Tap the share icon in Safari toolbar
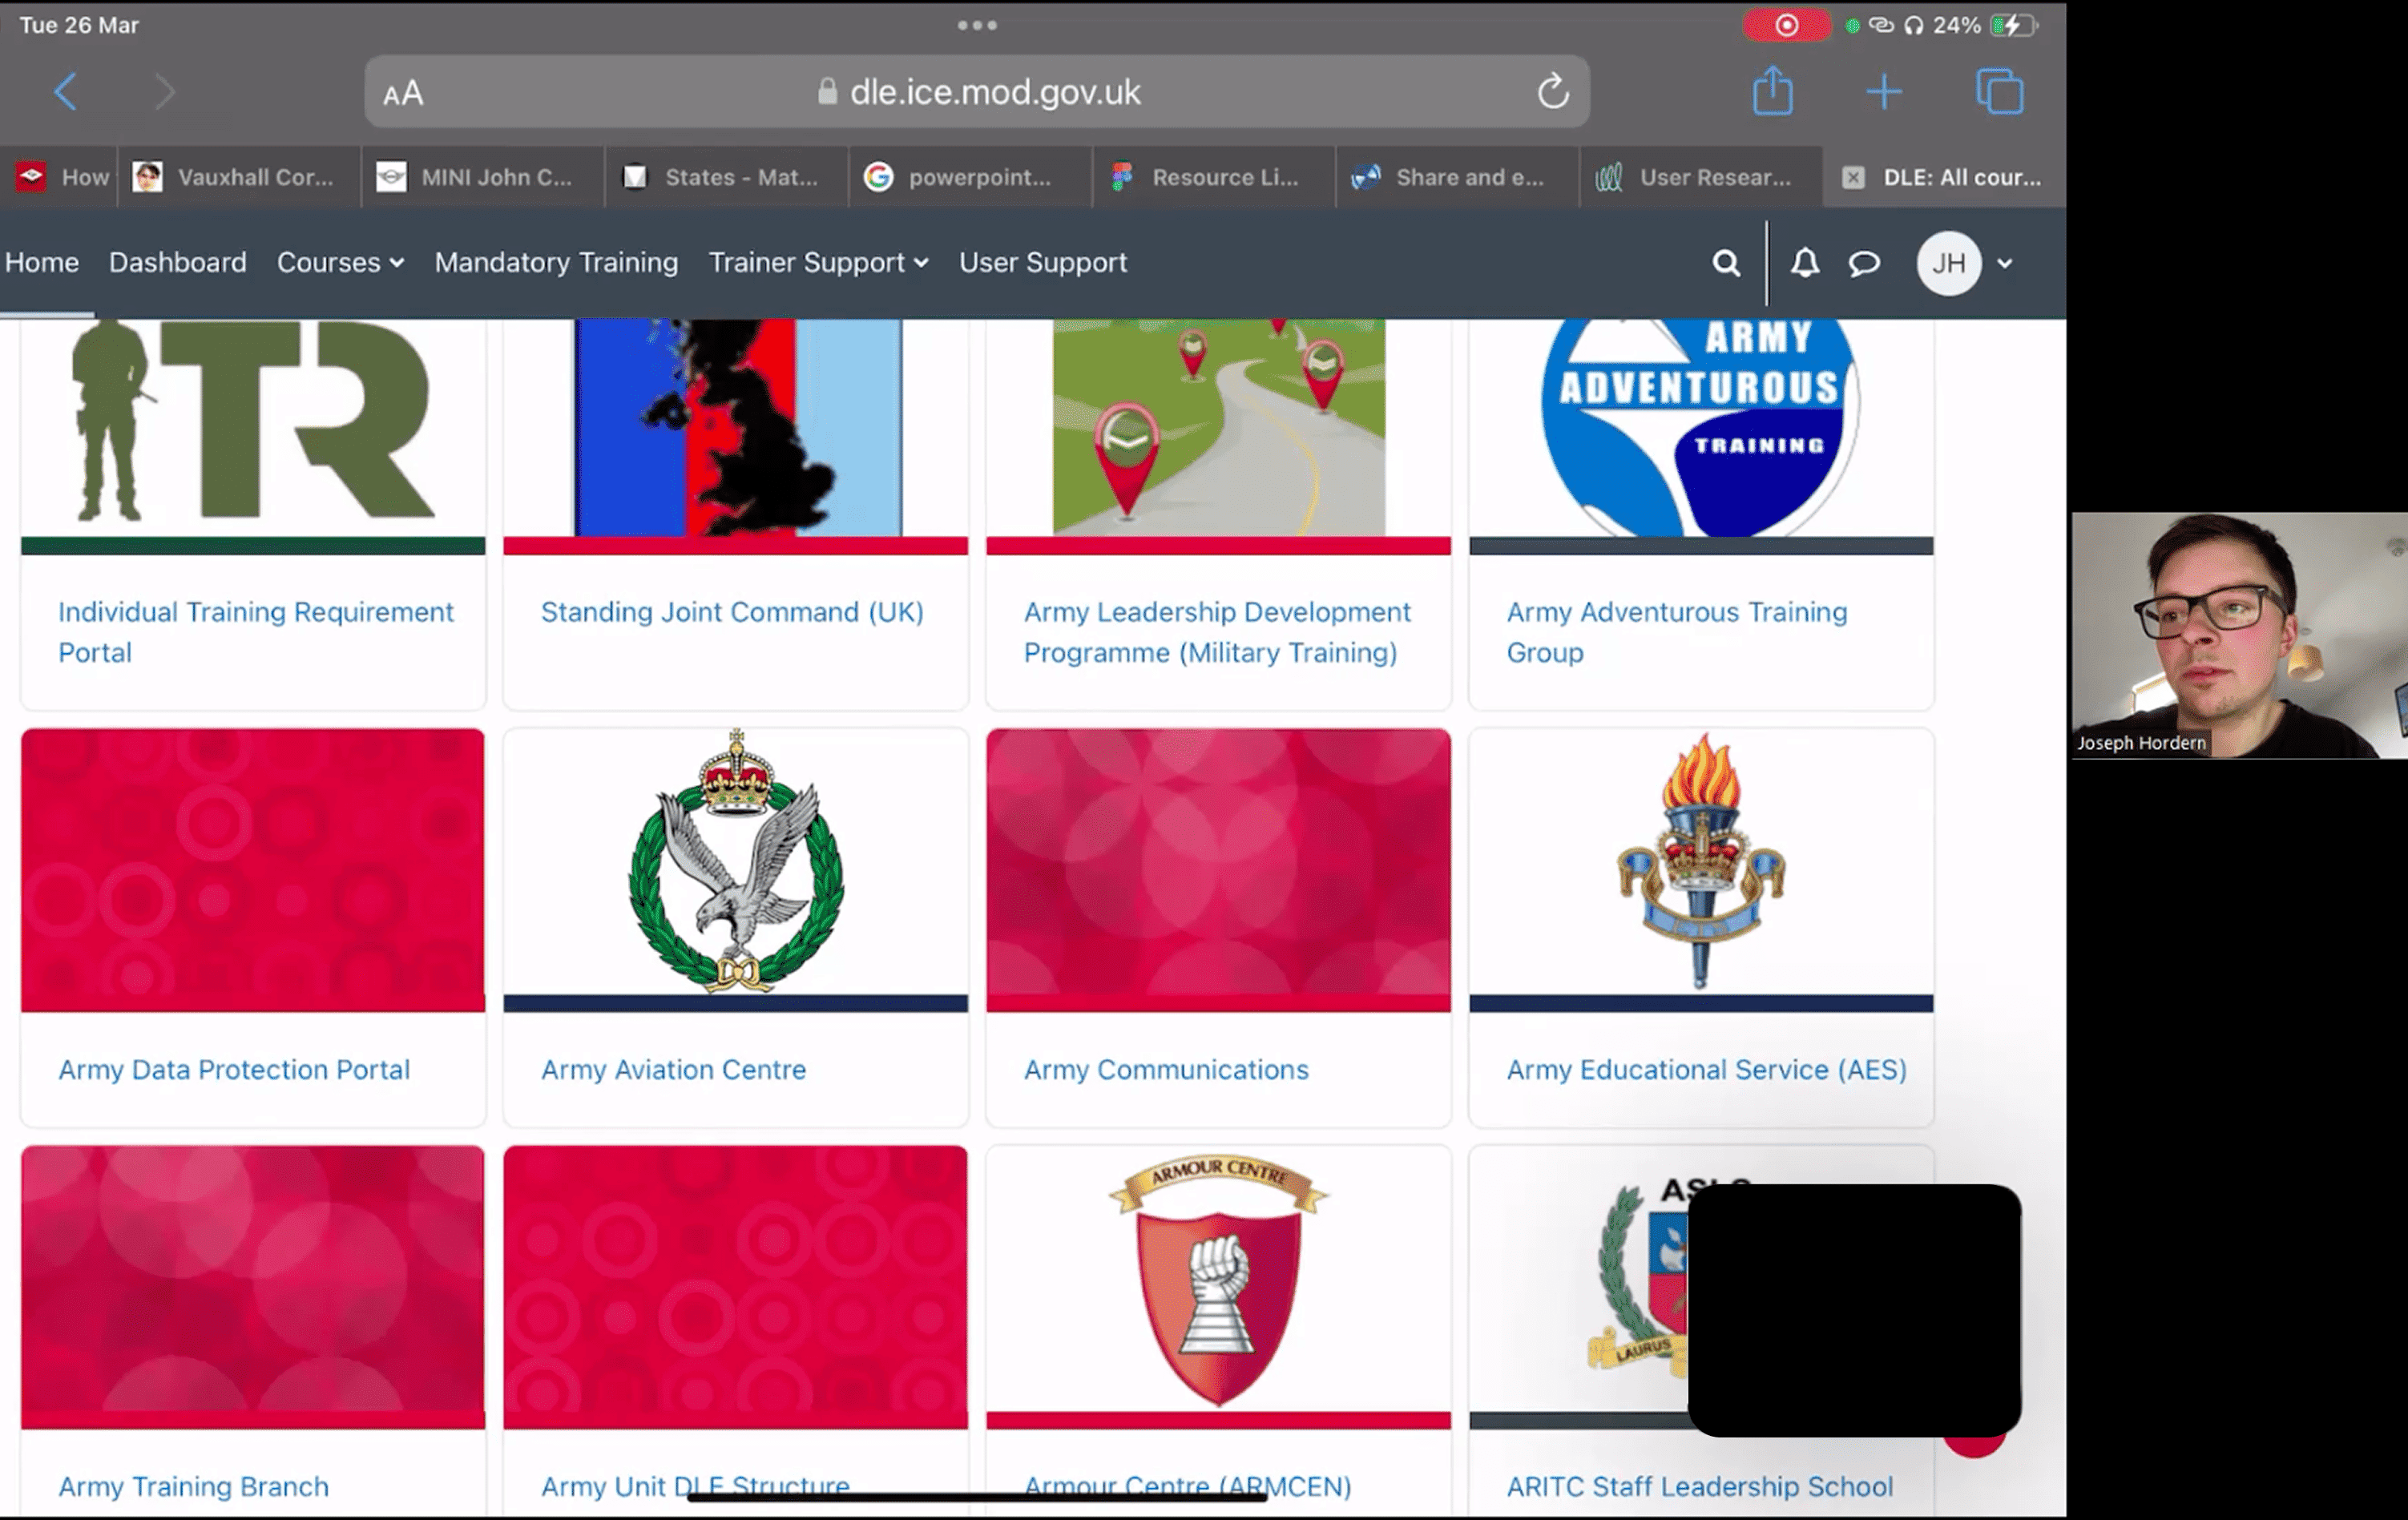 point(1772,92)
